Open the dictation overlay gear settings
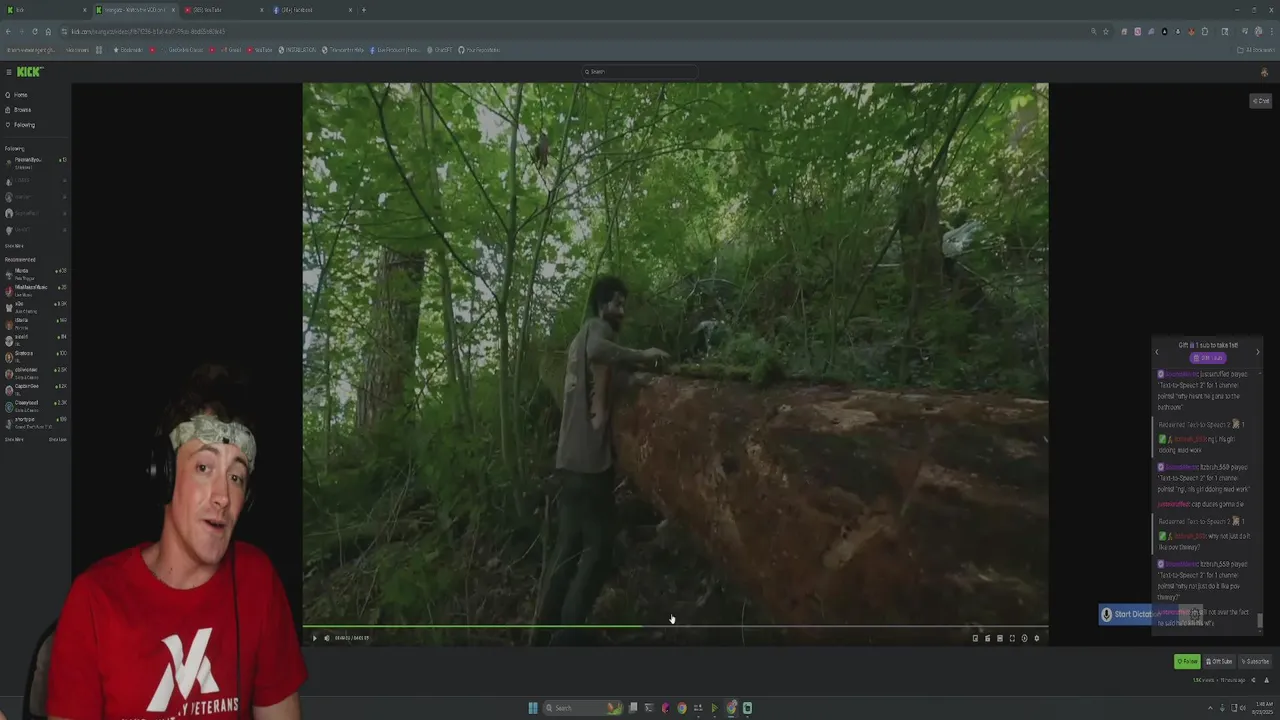 point(1195,613)
